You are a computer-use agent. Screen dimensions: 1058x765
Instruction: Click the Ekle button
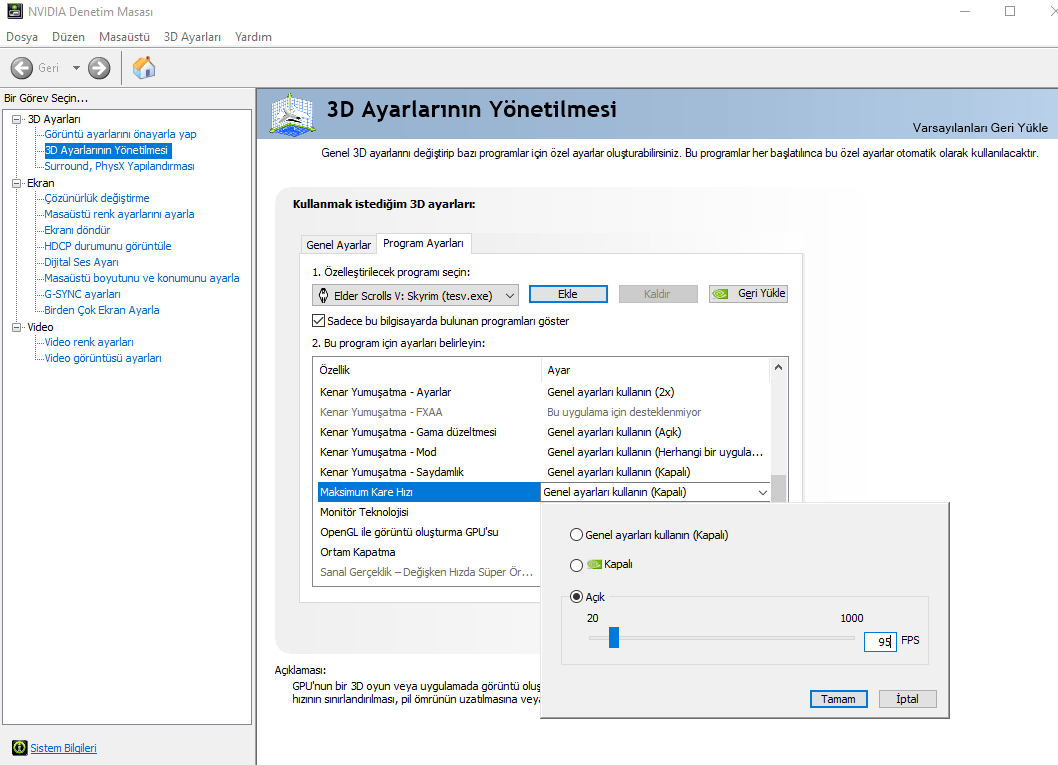click(568, 294)
